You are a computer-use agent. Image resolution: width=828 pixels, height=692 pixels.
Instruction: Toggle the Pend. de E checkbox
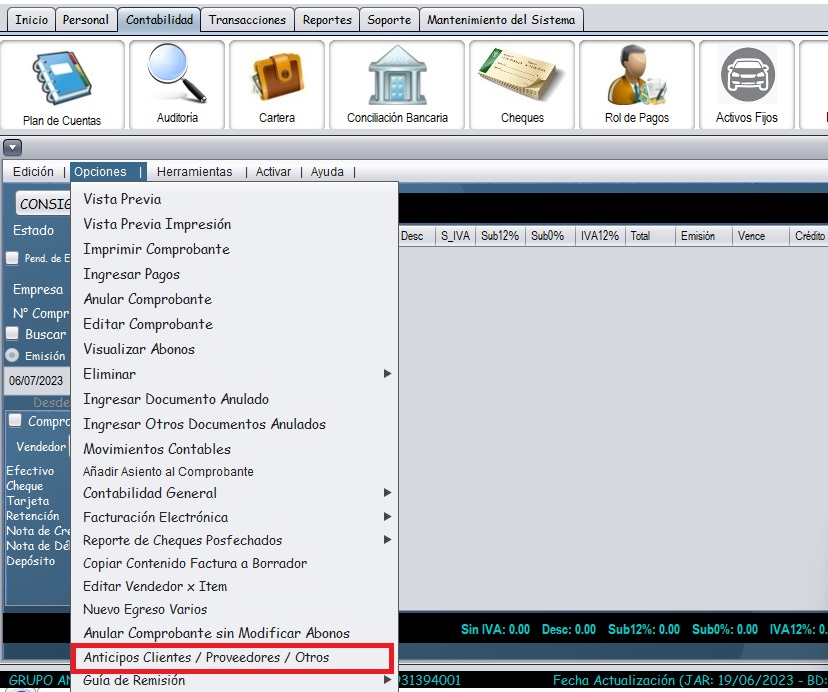[x=12, y=258]
